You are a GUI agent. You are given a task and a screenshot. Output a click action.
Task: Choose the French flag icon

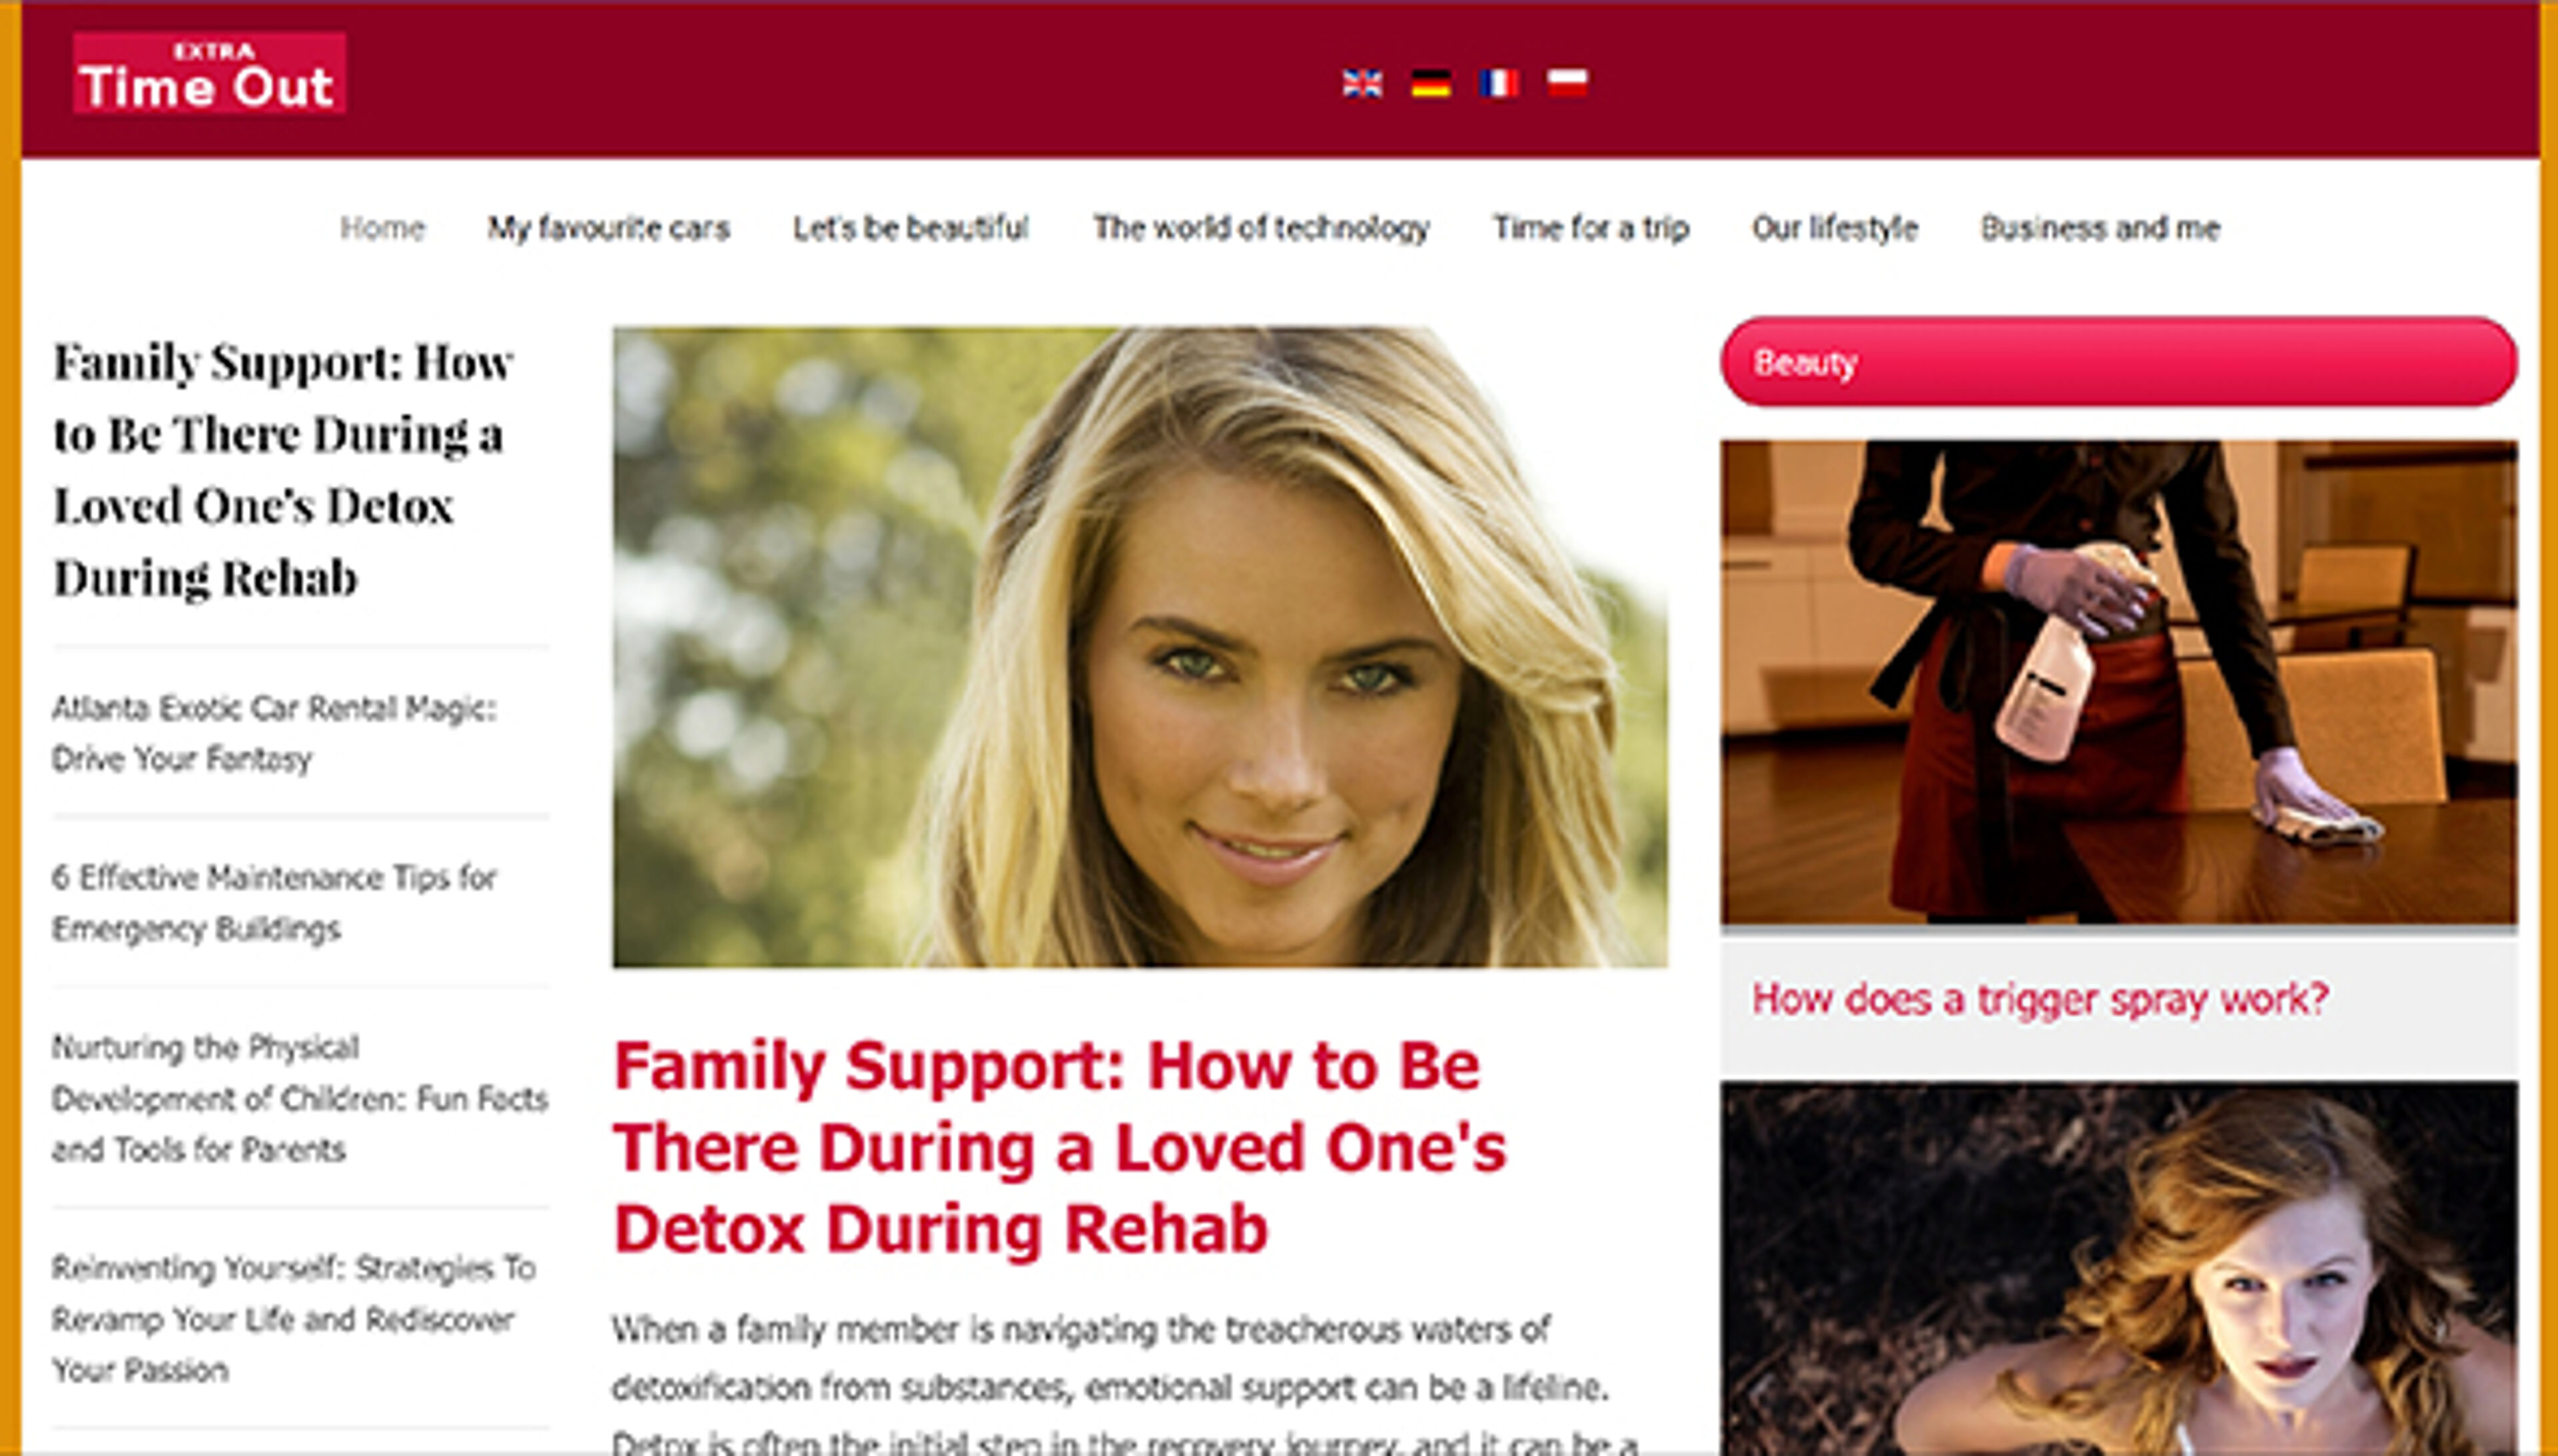1499,83
